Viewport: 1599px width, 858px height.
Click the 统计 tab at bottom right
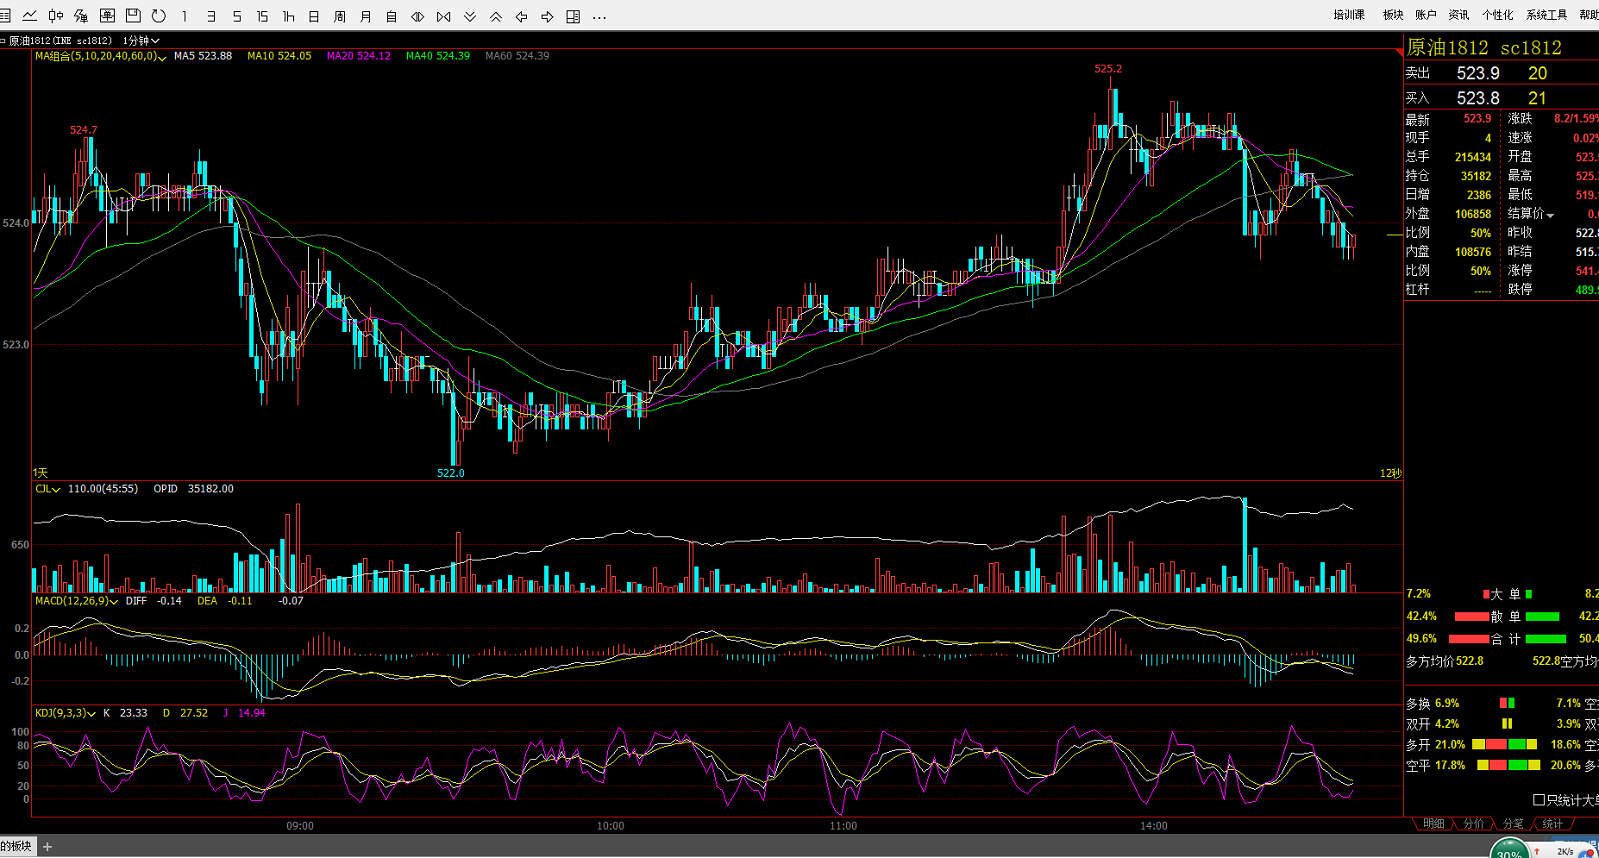[1552, 824]
